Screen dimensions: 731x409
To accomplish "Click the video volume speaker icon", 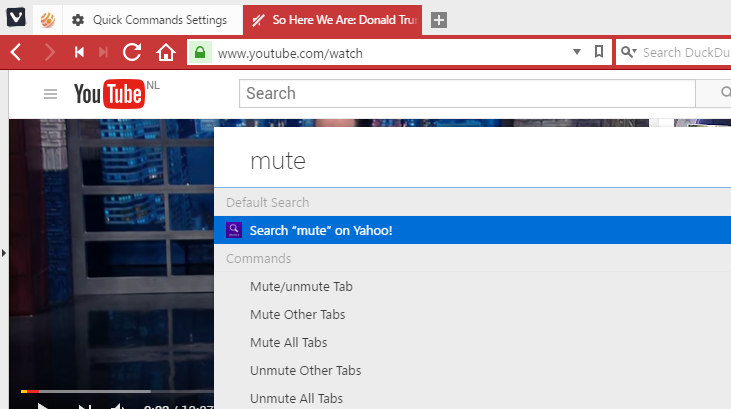I will coord(117,406).
